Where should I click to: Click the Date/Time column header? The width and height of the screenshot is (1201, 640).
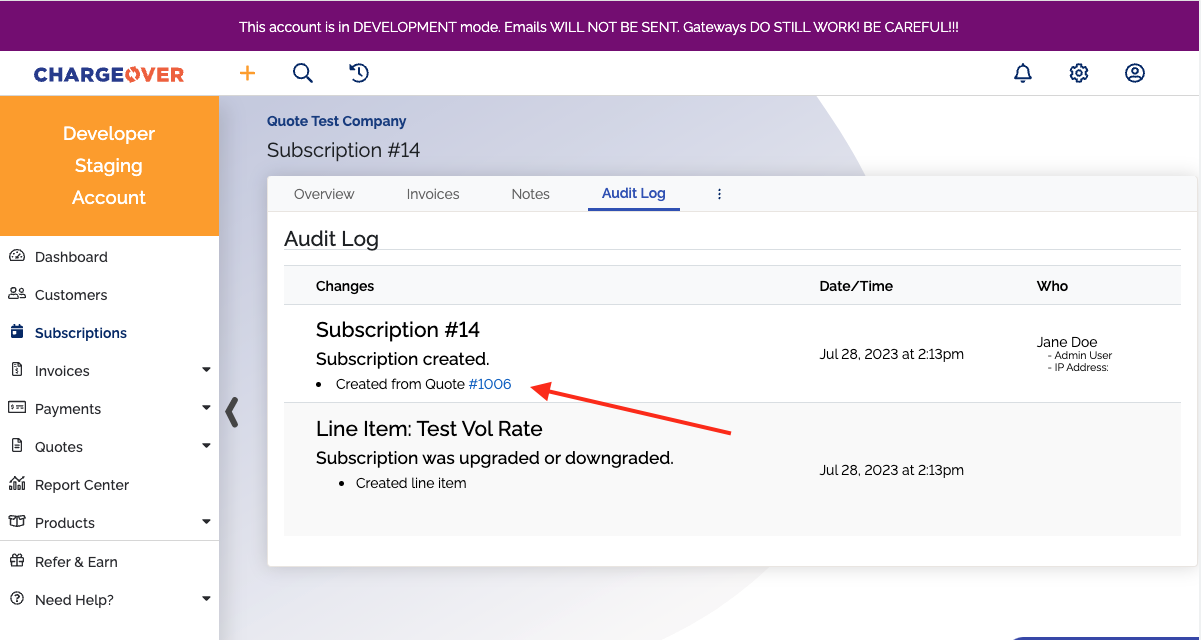point(856,286)
